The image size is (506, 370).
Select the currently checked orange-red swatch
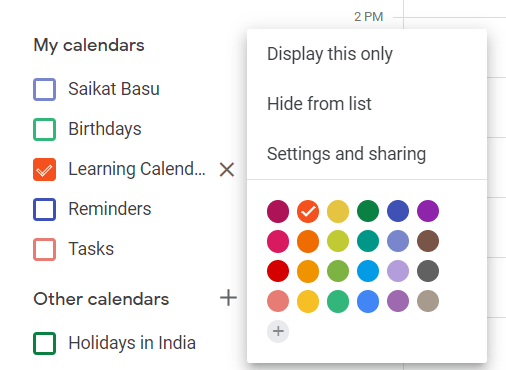pos(308,211)
